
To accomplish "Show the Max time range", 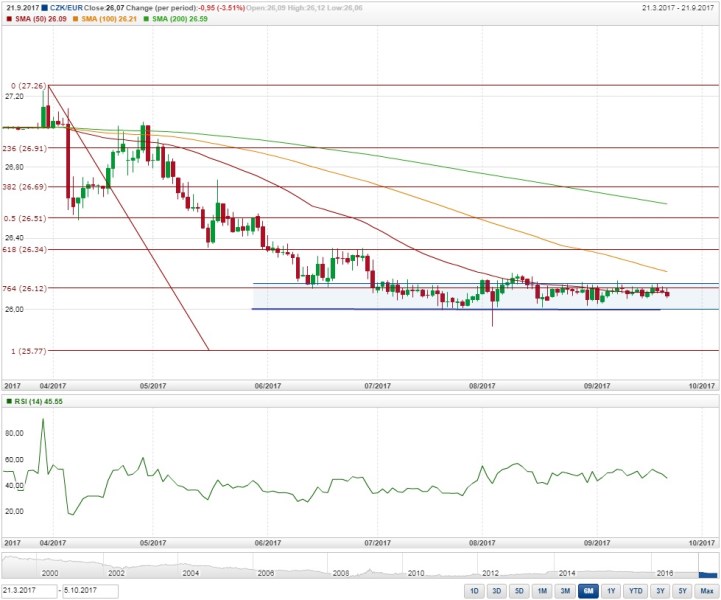I will (x=706, y=592).
